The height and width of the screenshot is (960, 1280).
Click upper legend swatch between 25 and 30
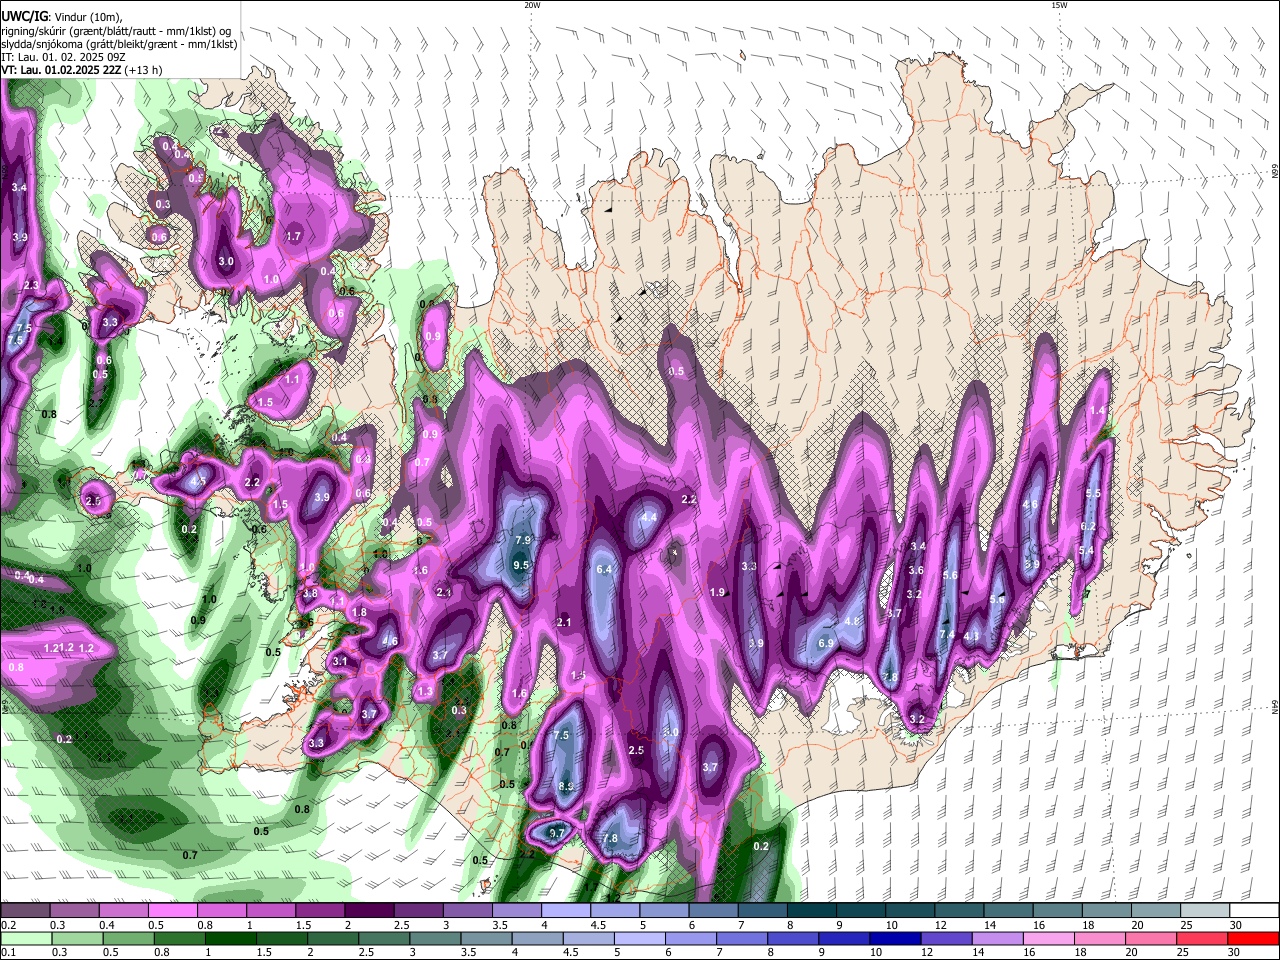pos(1205,911)
